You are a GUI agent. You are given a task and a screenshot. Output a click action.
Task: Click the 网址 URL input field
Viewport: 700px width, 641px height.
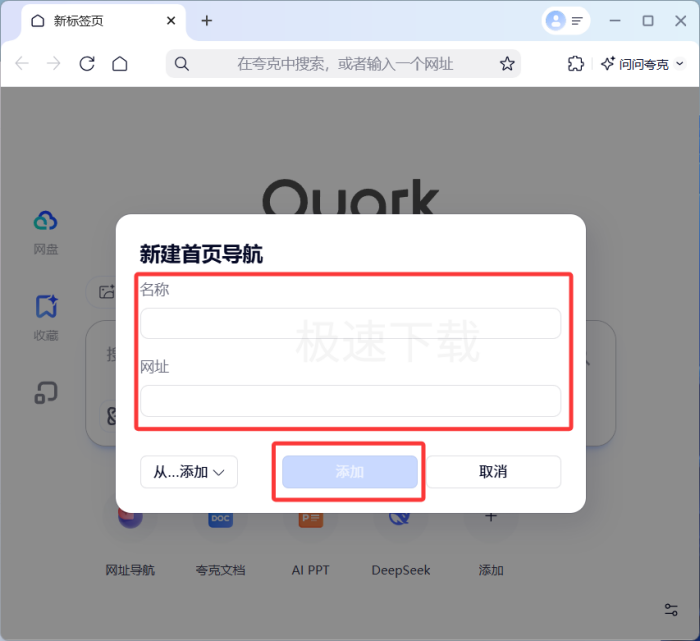pyautogui.click(x=350, y=401)
